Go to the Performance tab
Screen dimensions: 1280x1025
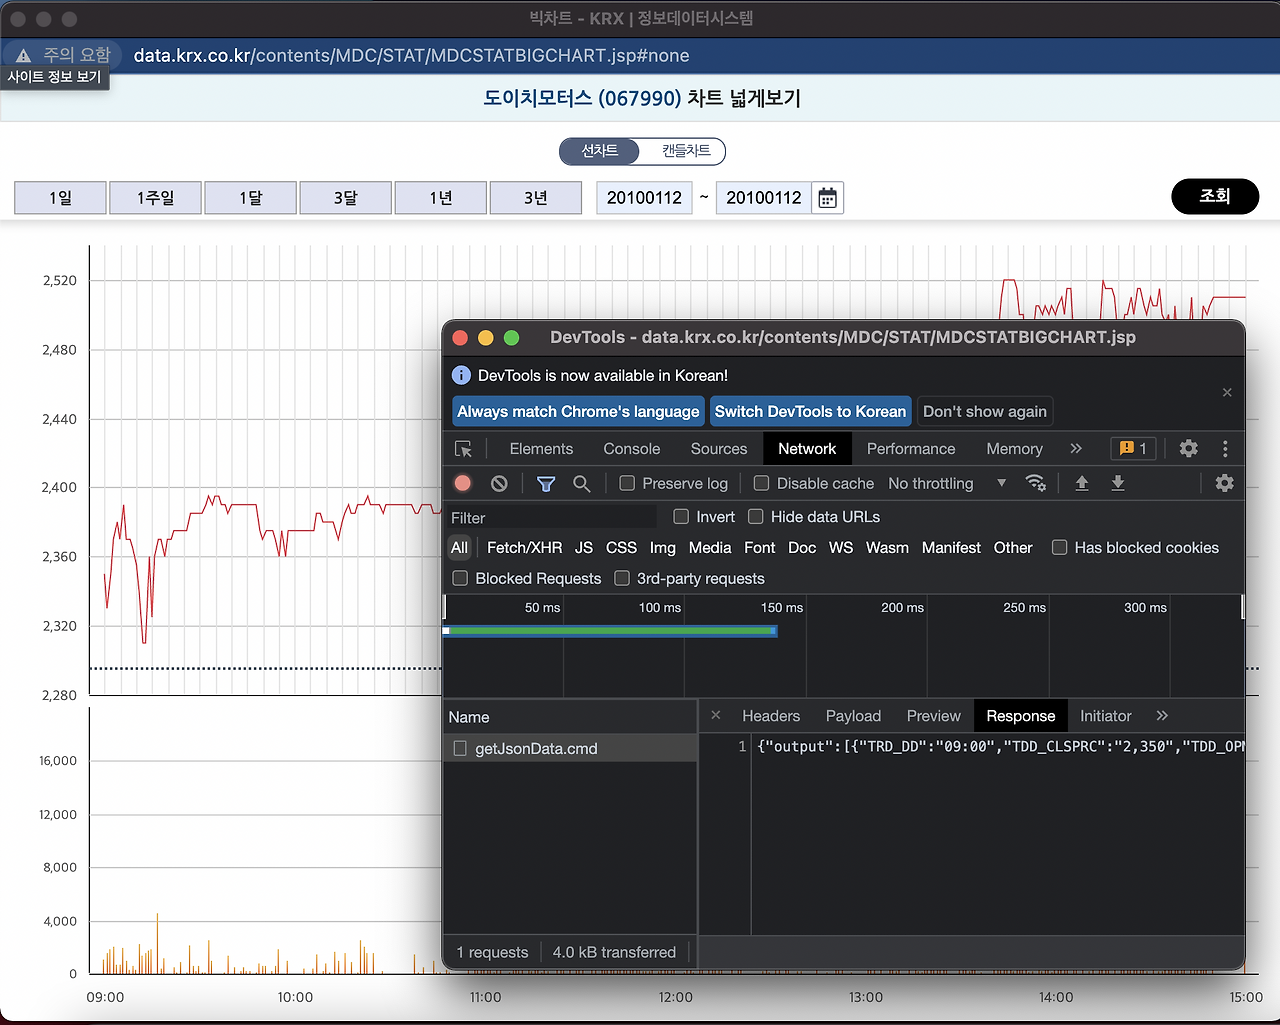(911, 449)
